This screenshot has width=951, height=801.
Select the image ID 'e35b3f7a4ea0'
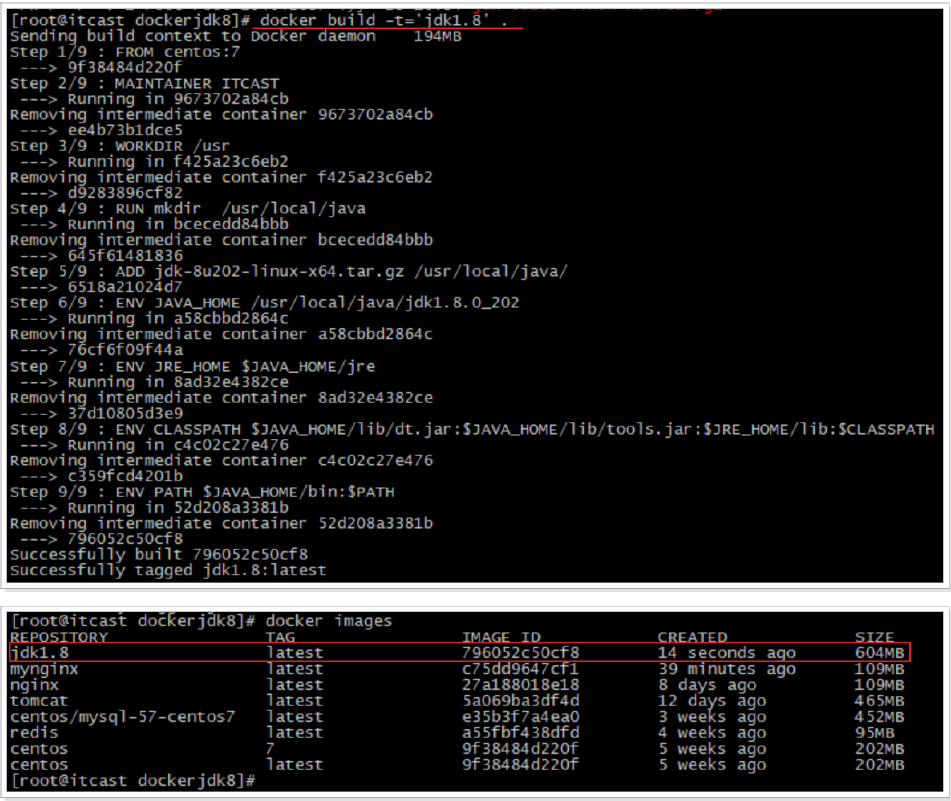[x=520, y=716]
